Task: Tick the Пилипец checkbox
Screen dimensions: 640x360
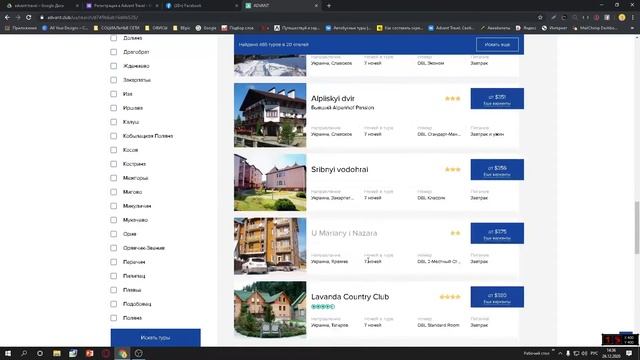Action: coord(113,276)
